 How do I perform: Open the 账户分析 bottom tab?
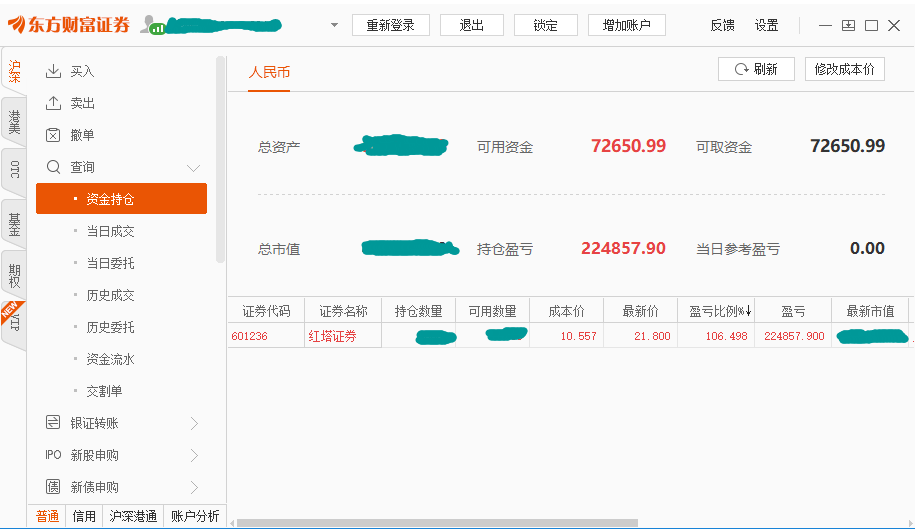[x=195, y=516]
